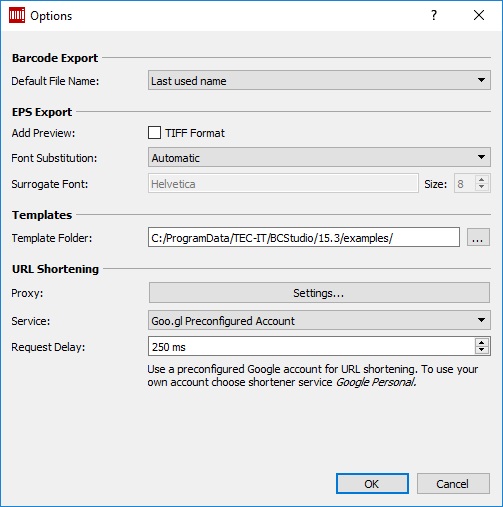Image resolution: width=503 pixels, height=507 pixels.
Task: Open the Default File Name dropdown
Action: click(x=319, y=80)
